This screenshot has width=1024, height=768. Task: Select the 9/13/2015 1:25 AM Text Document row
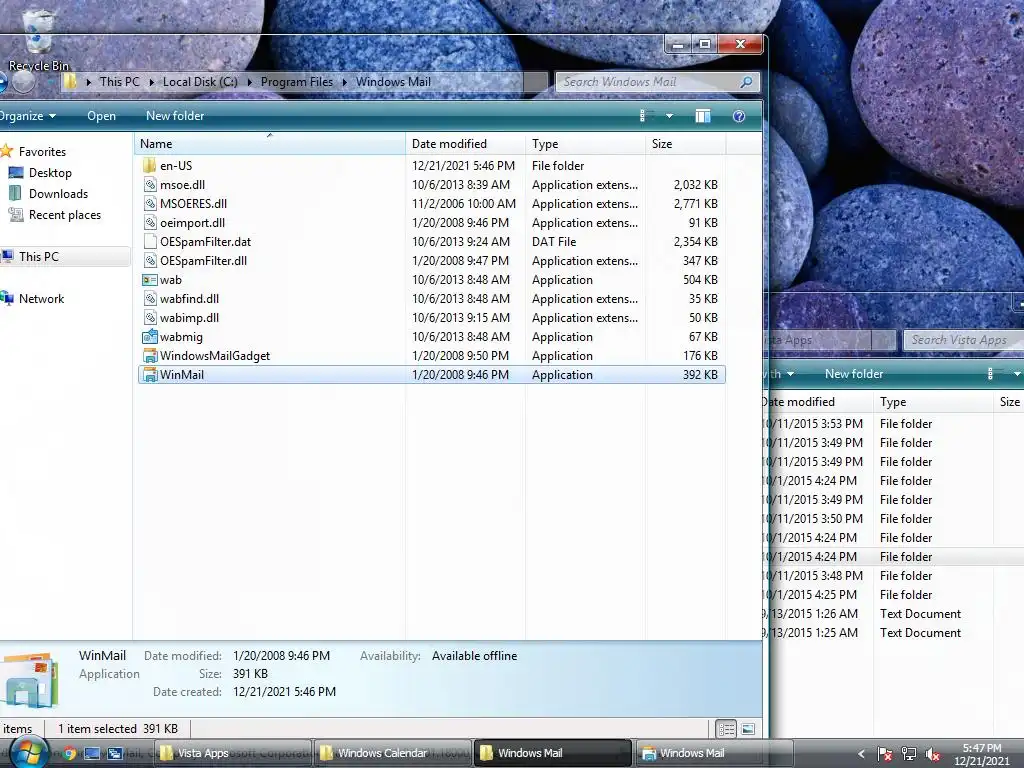point(893,632)
